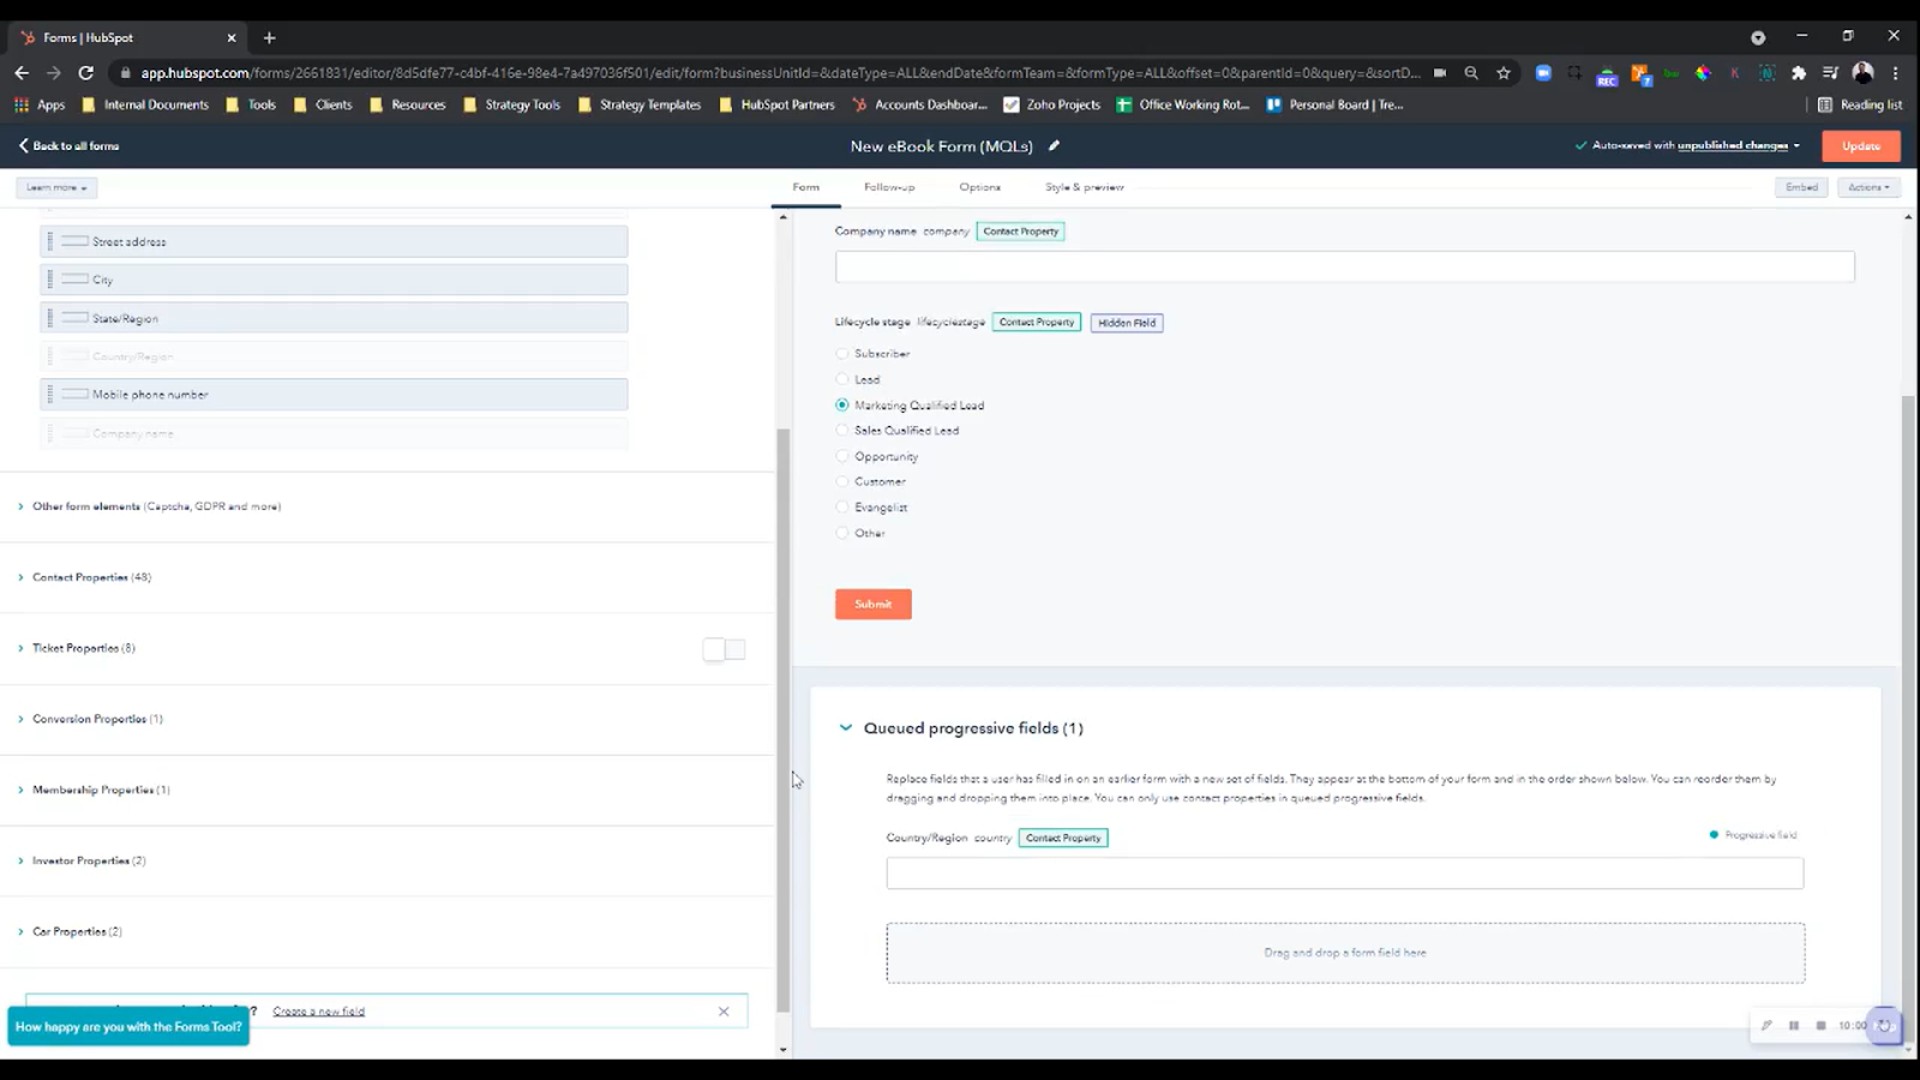This screenshot has height=1080, width=1920.
Task: Click the bookmark star in the address bar
Action: click(1503, 73)
